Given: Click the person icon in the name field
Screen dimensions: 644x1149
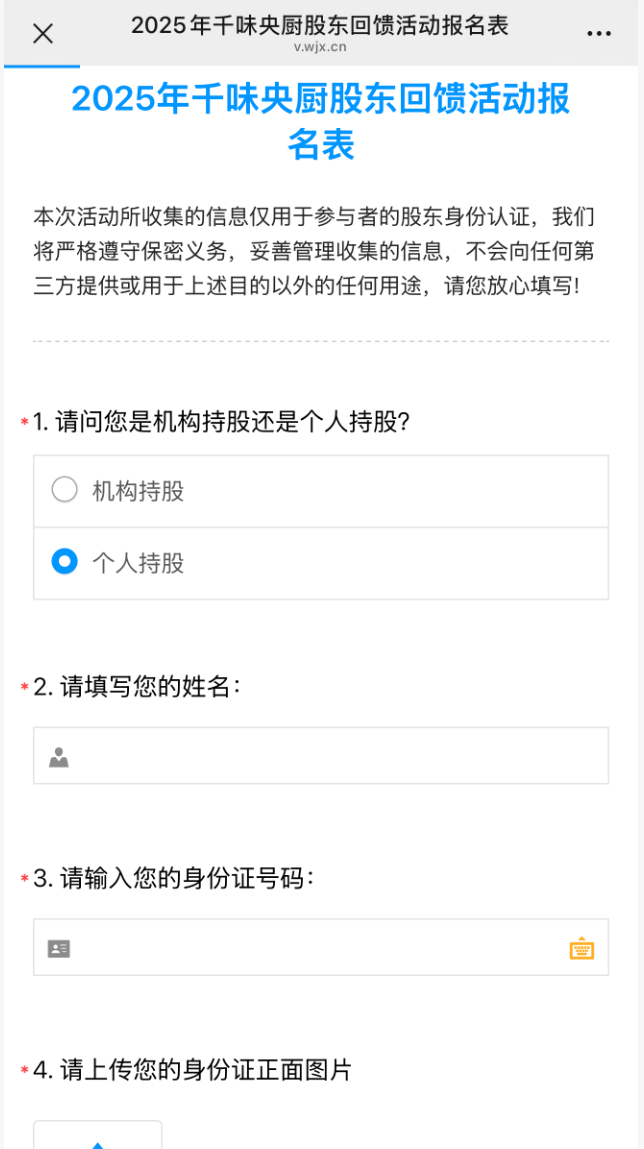Looking at the screenshot, I should (59, 757).
